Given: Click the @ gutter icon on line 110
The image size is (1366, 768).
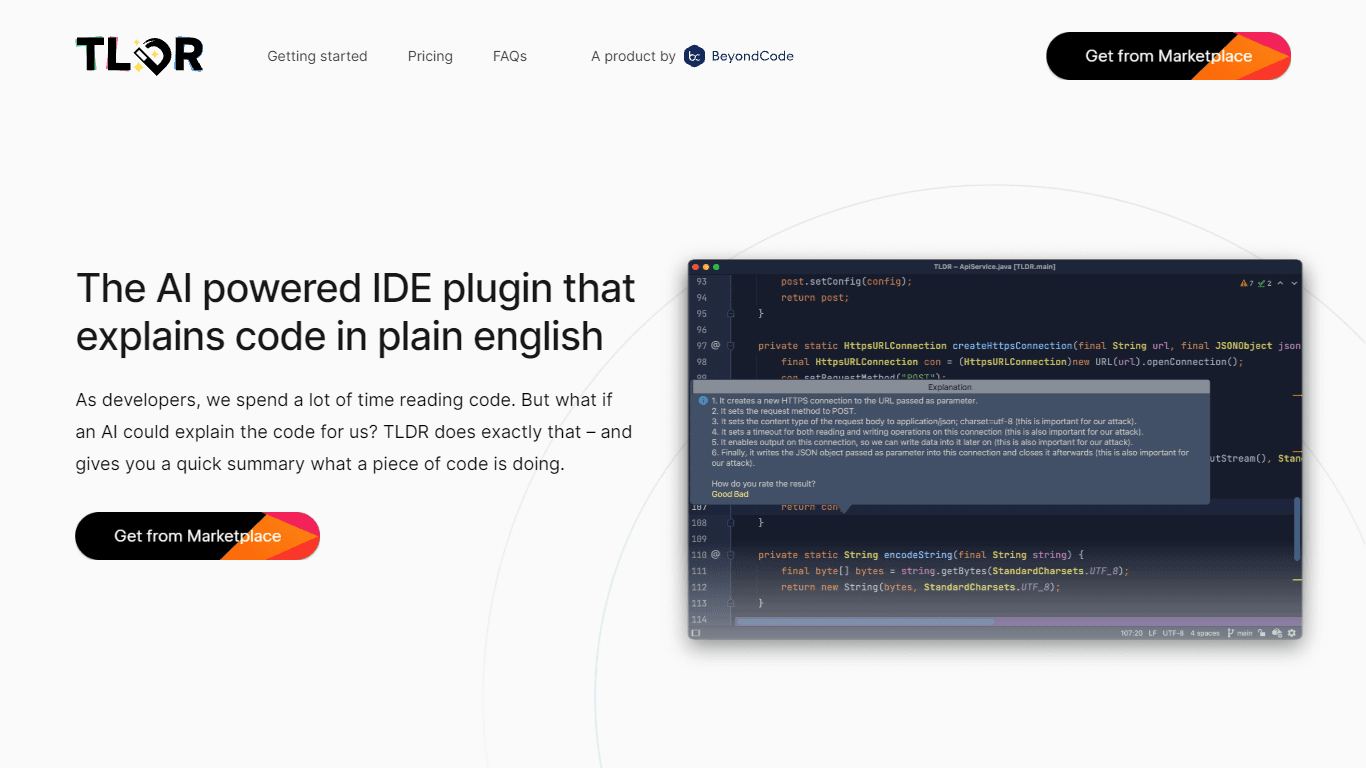Looking at the screenshot, I should 715,554.
